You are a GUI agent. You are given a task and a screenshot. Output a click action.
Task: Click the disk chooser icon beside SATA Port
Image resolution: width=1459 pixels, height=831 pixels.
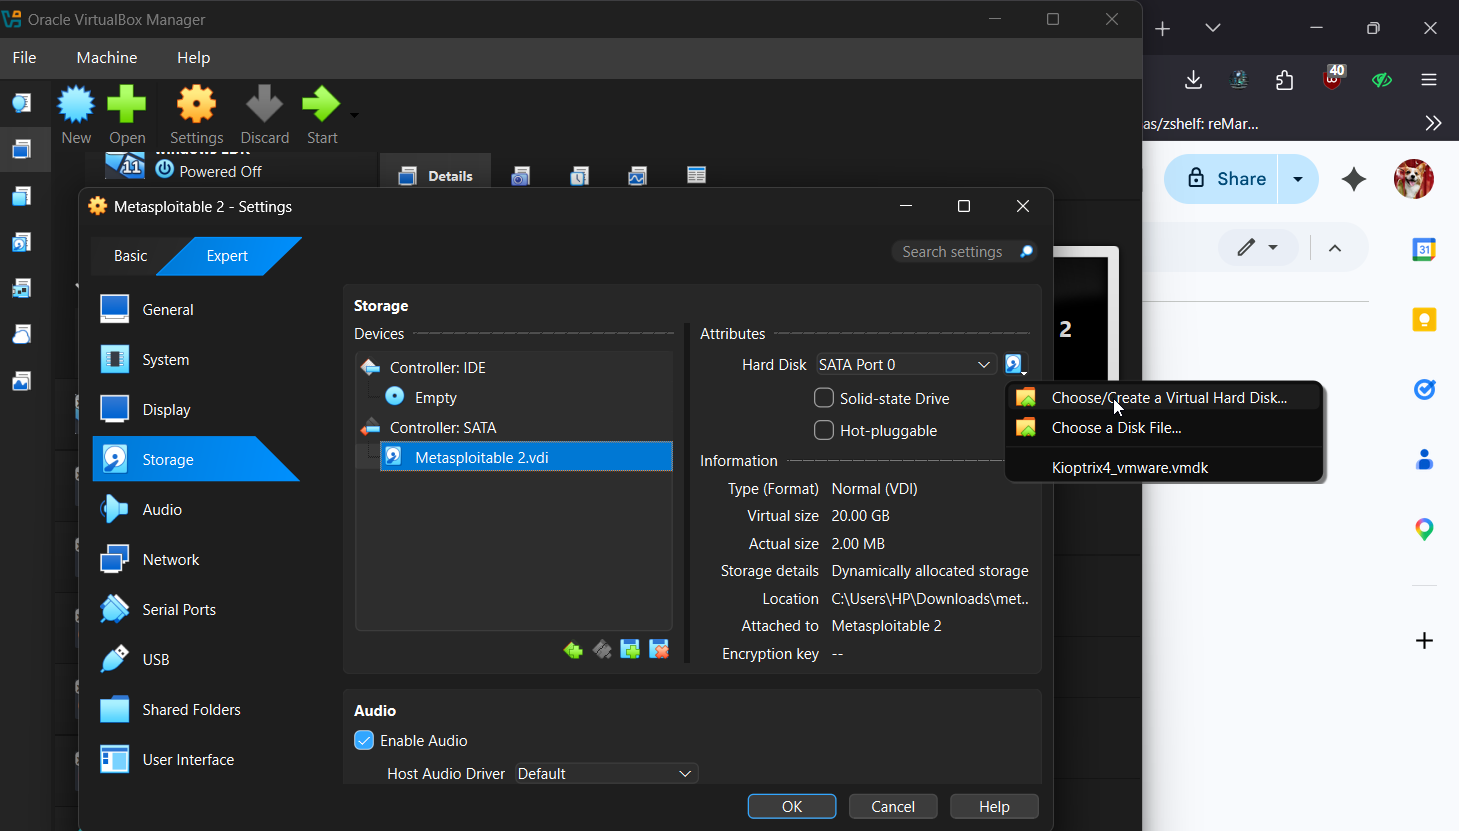click(x=1014, y=365)
